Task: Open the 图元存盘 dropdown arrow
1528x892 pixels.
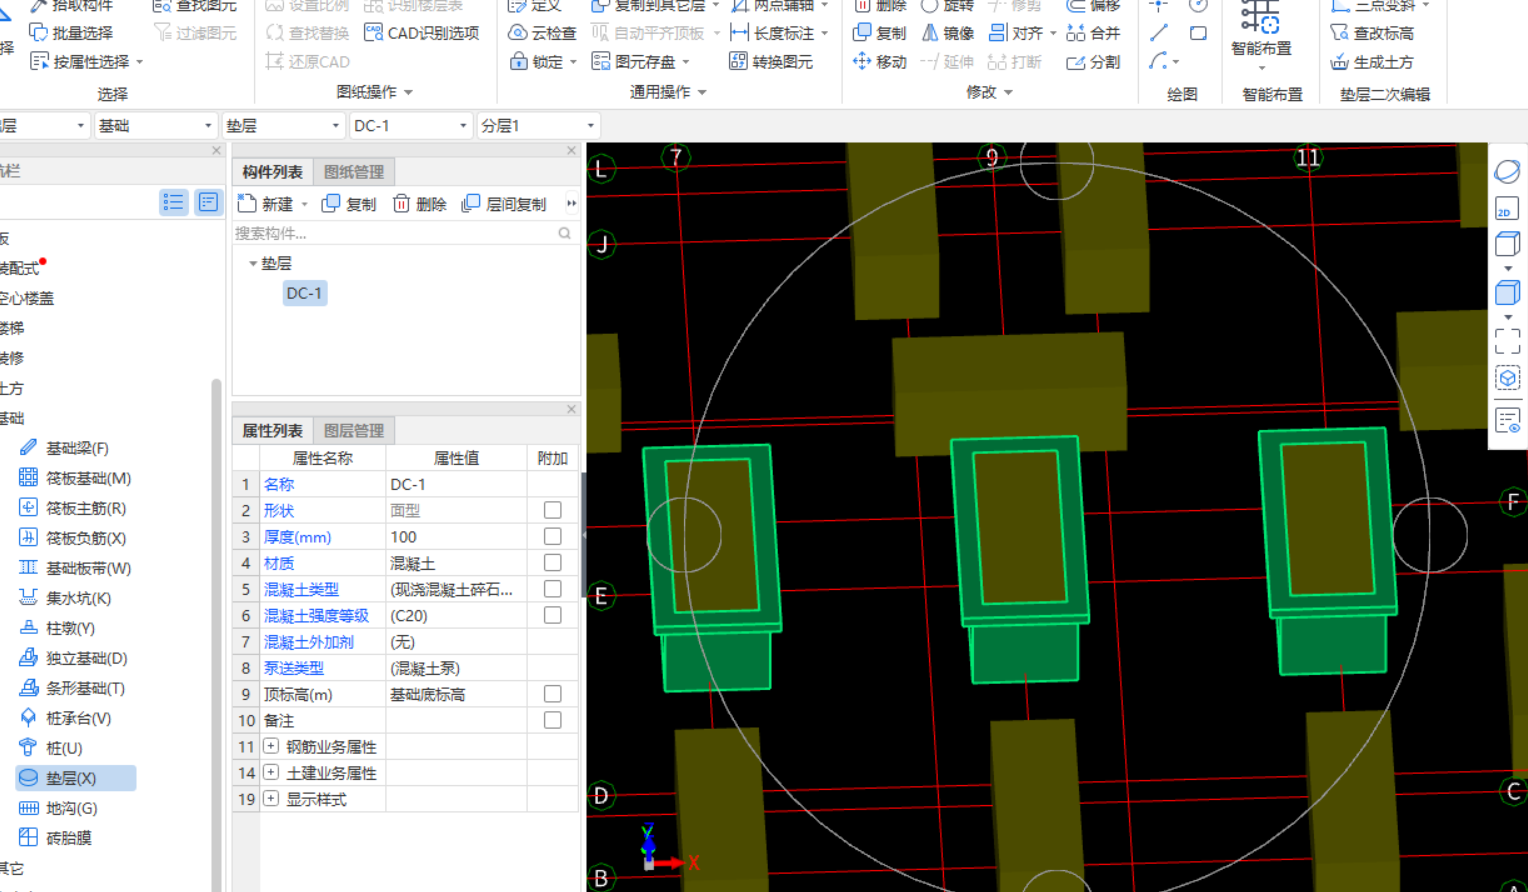Action: coord(686,62)
